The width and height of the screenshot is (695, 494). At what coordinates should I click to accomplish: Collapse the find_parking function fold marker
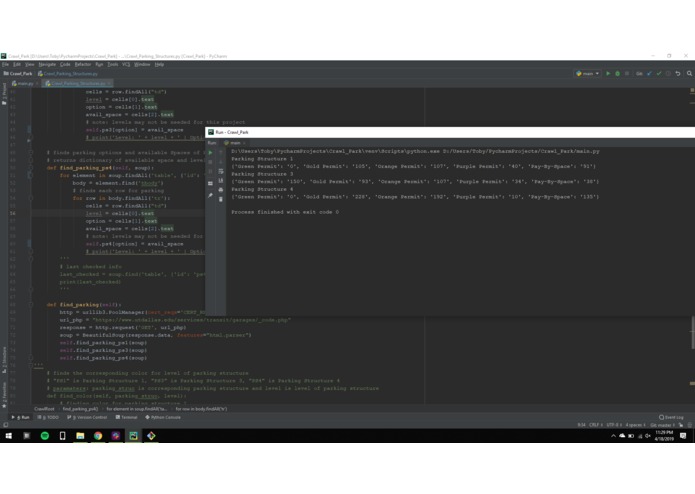[x=31, y=305]
